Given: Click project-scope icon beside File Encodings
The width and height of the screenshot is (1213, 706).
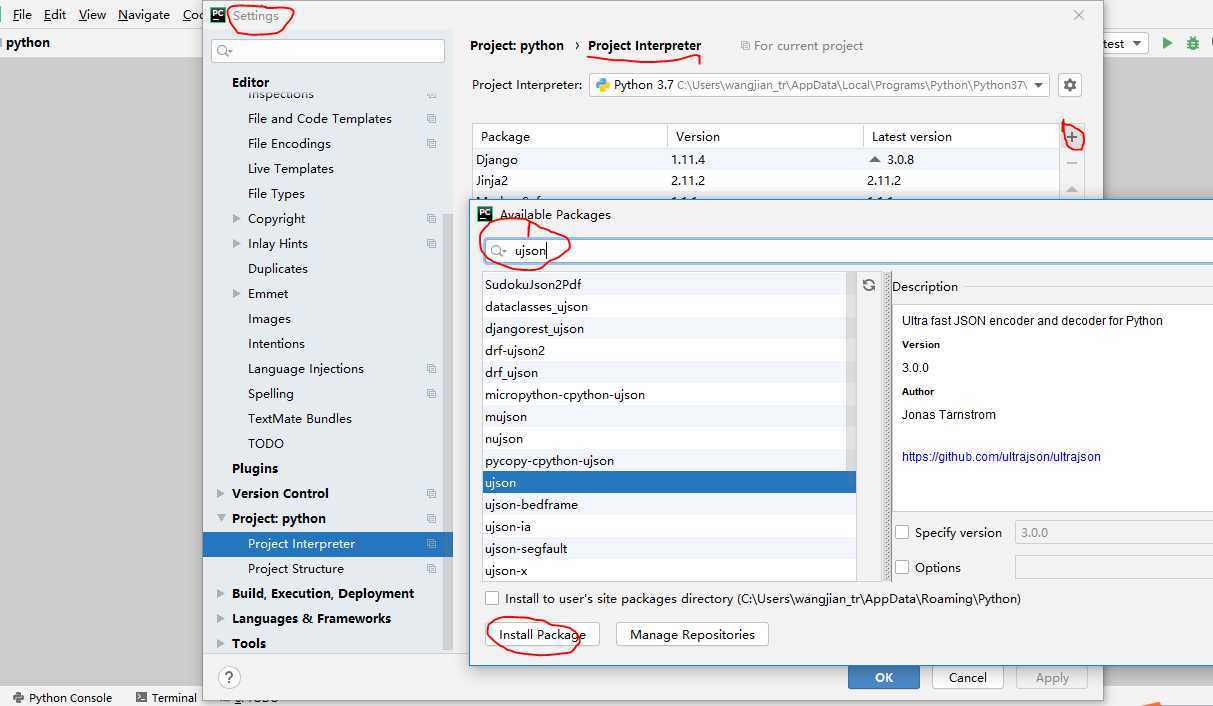Looking at the screenshot, I should 431,144.
